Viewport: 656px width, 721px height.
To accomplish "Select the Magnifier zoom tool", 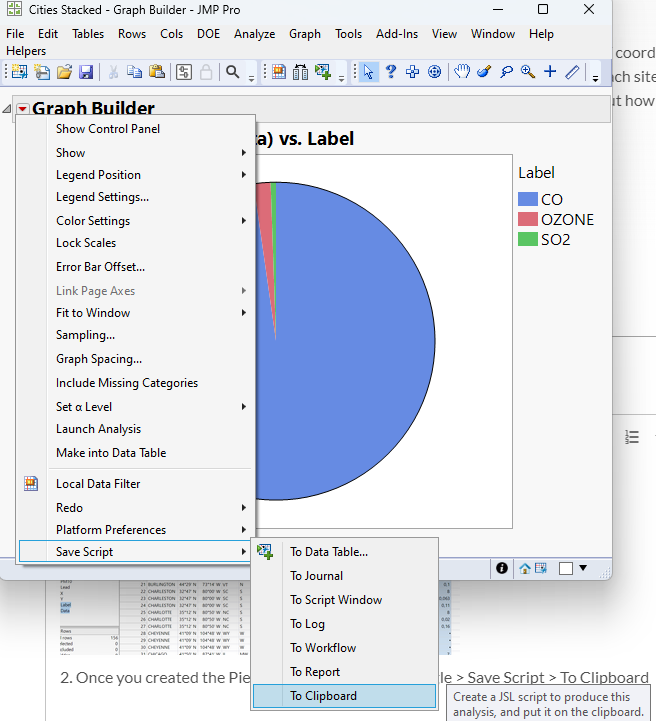I will click(528, 72).
